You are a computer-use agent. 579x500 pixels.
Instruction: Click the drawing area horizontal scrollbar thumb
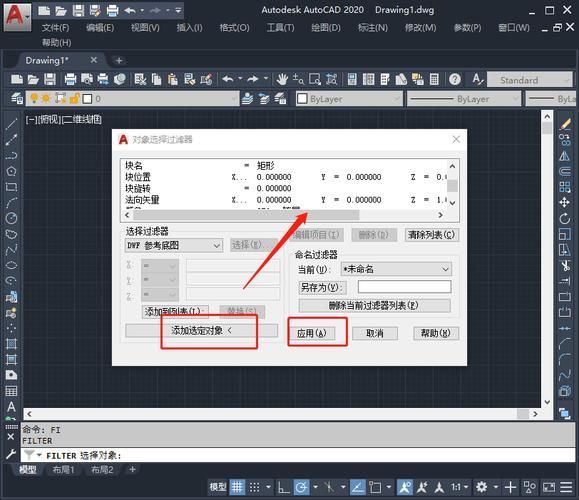tap(523, 414)
